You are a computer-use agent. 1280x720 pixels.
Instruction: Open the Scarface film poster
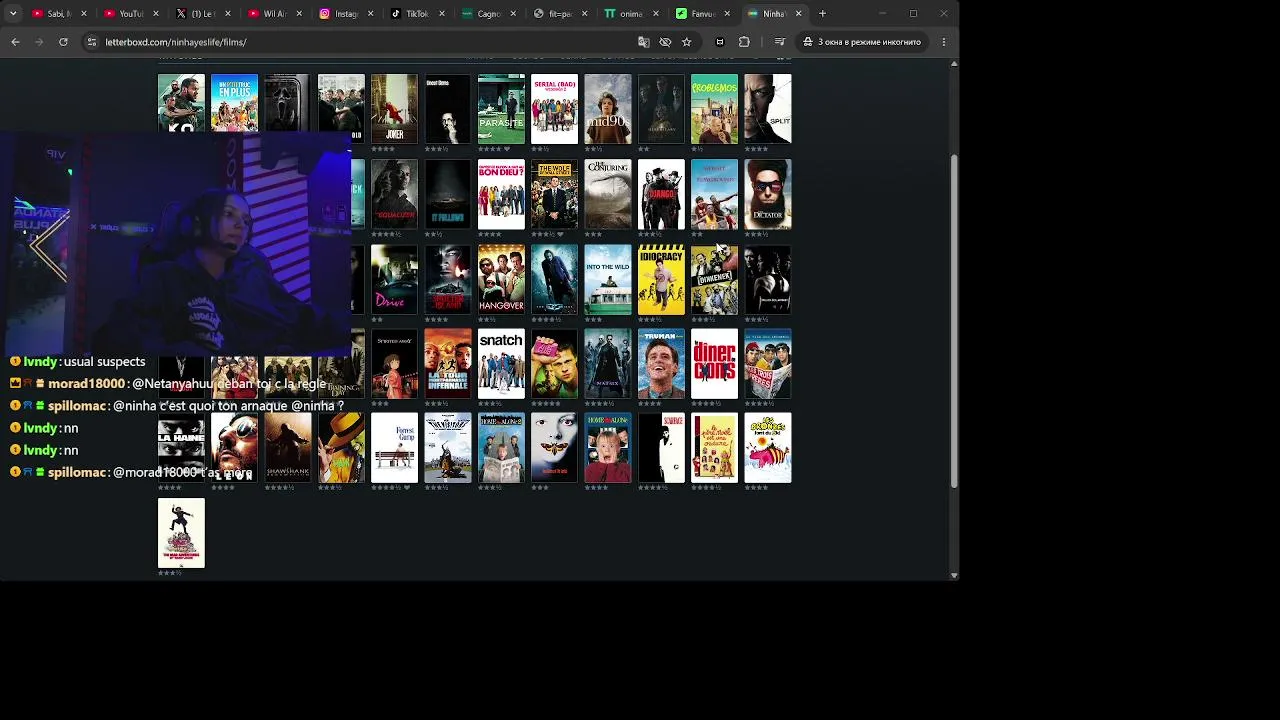[661, 448]
